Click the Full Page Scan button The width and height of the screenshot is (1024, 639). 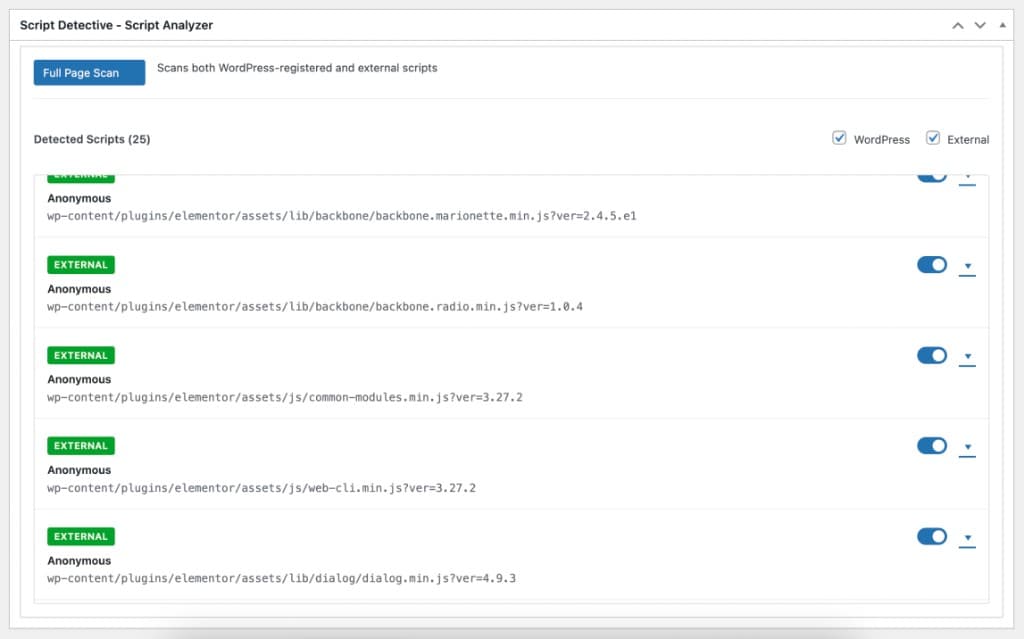click(89, 73)
